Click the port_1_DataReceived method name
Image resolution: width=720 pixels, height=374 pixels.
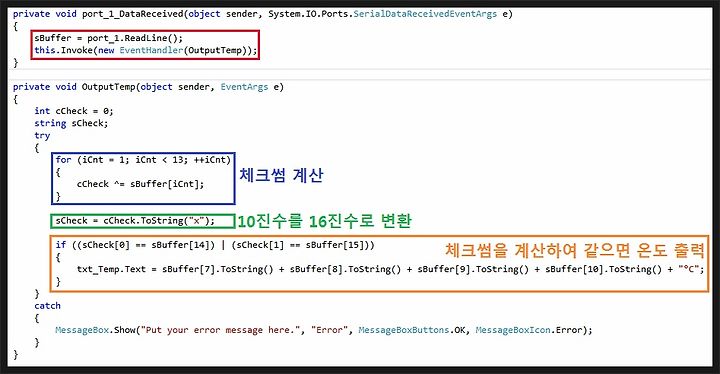pyautogui.click(x=133, y=14)
